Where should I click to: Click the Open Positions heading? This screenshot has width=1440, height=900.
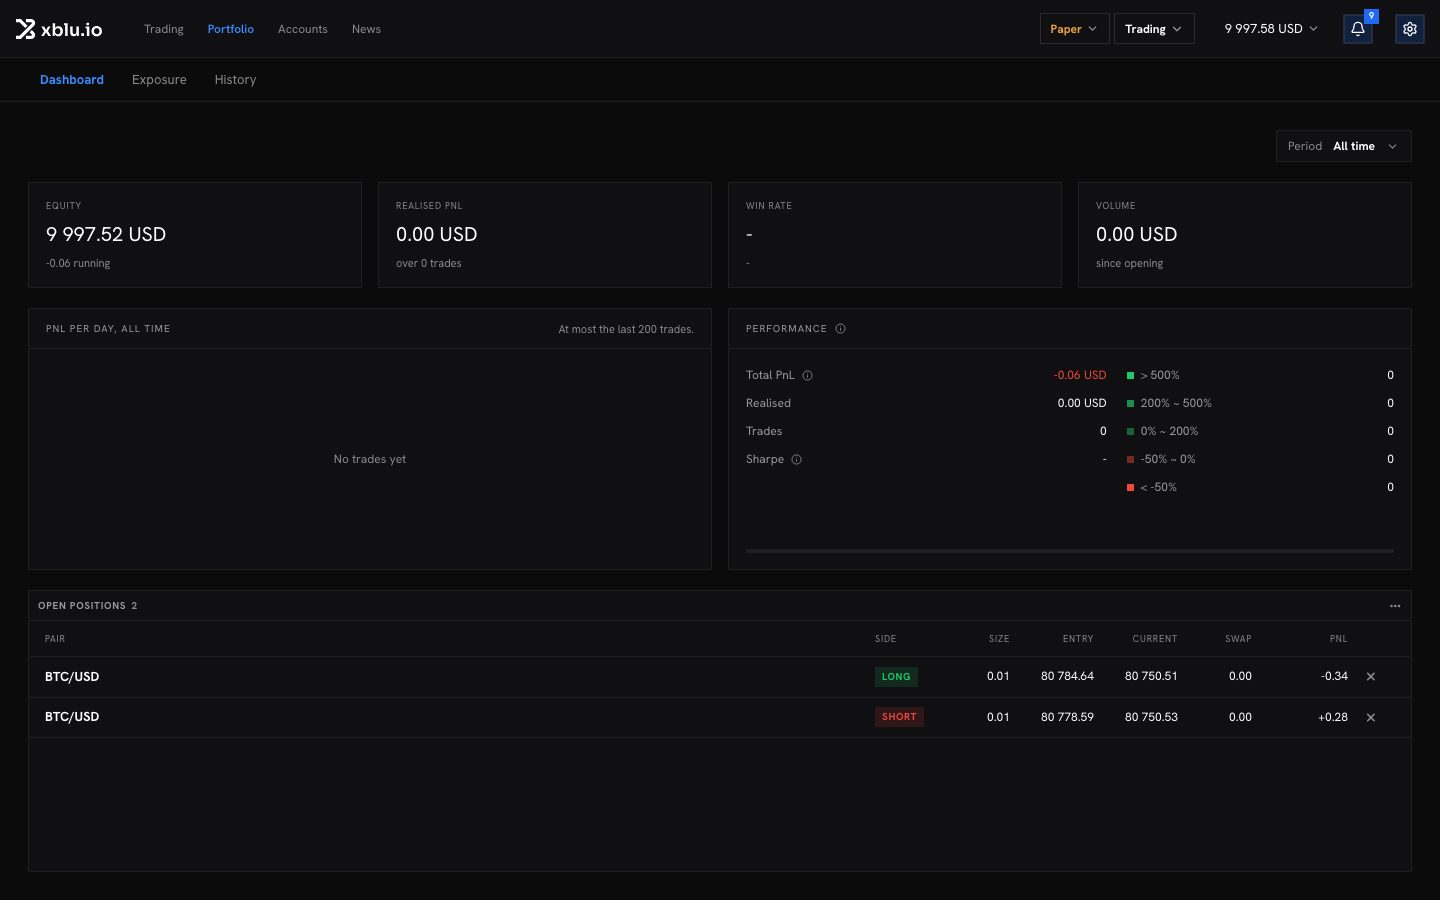point(82,606)
